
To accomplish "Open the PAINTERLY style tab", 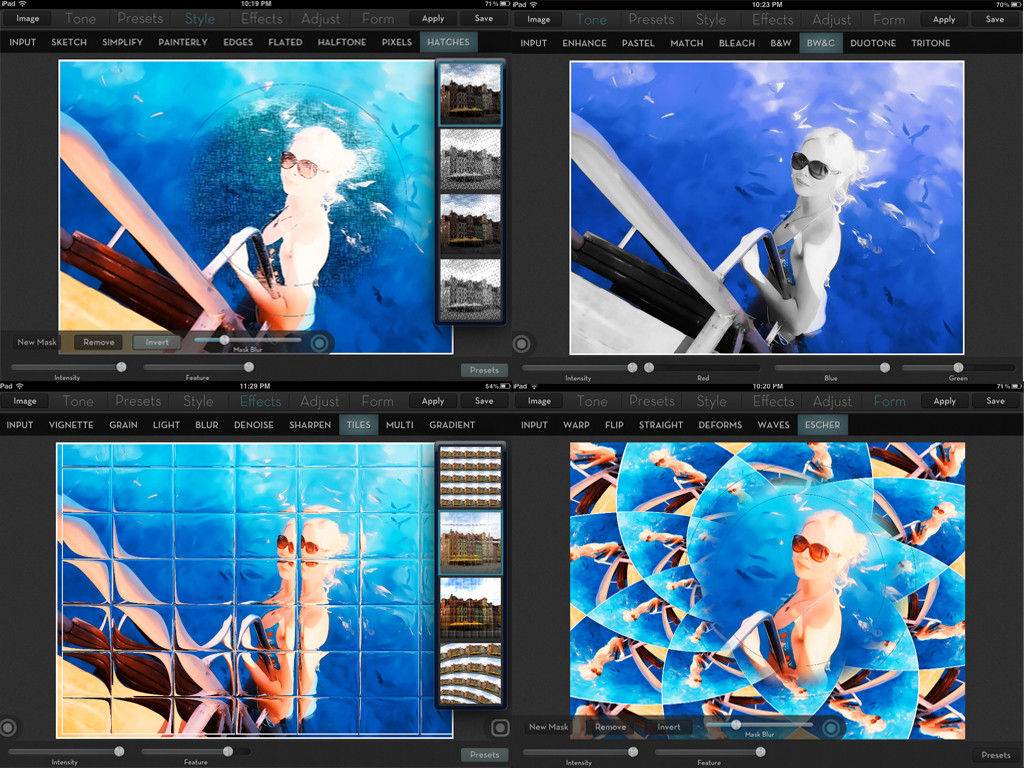I will (x=183, y=42).
